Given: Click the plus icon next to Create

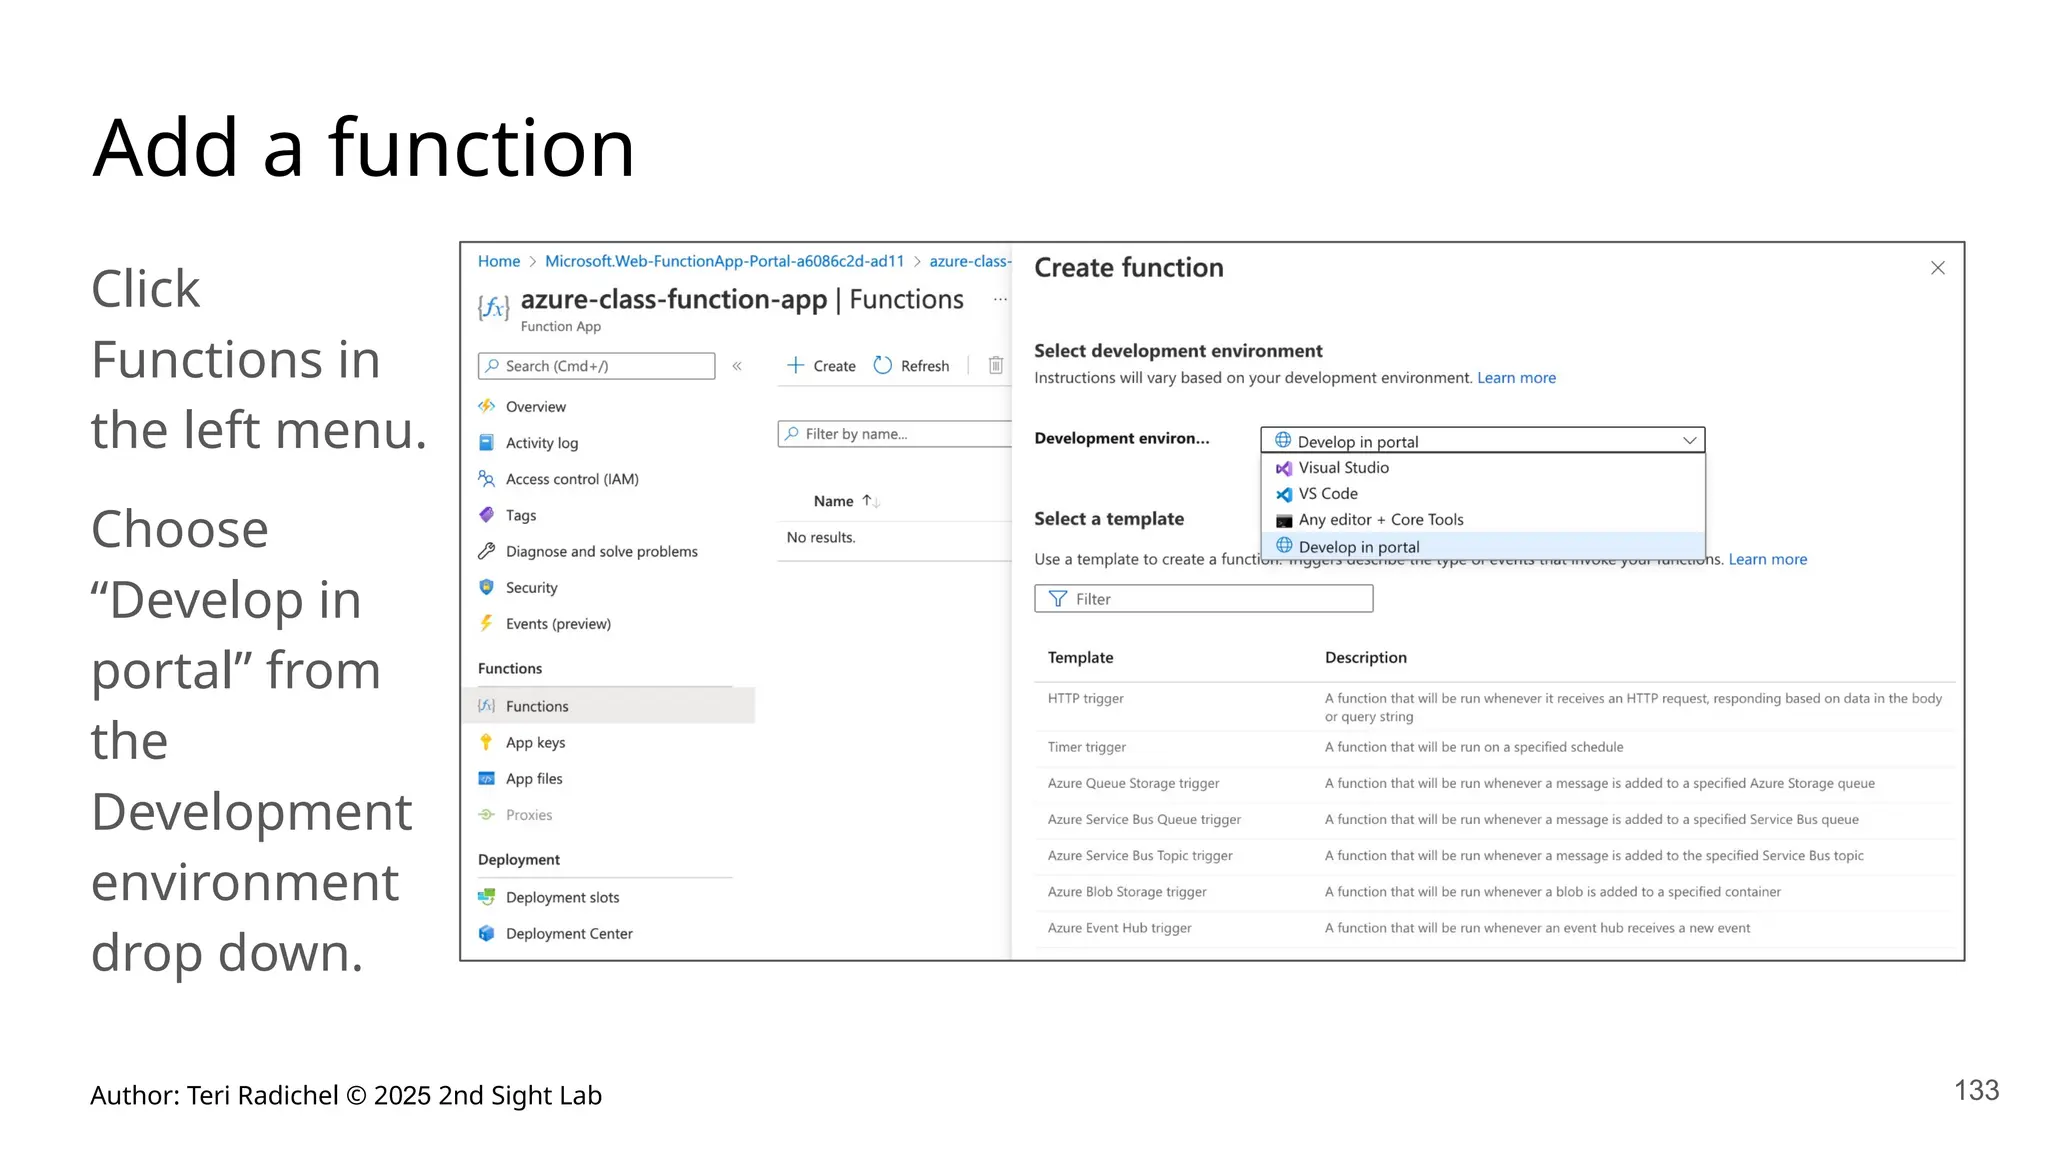Looking at the screenshot, I should click(796, 365).
